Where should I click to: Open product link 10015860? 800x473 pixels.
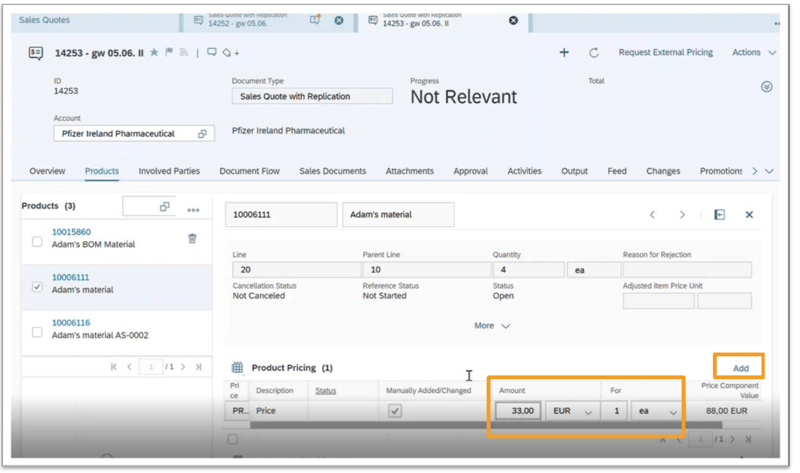[71, 232]
